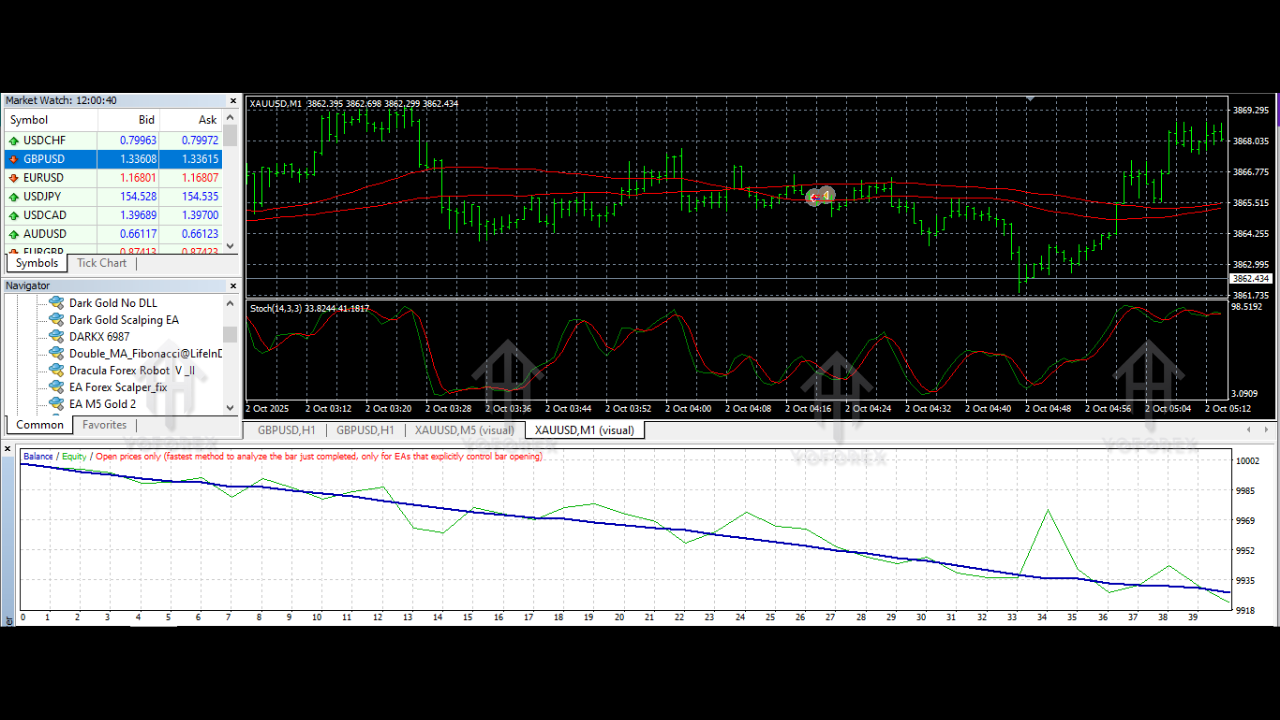Click the up arrow icon beside USDJPY

pos(13,197)
